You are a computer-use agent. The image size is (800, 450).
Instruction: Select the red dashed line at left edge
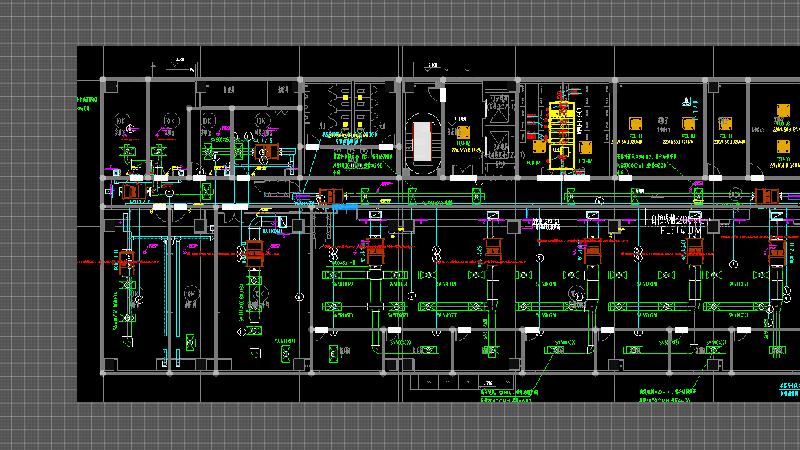pyautogui.click(x=92, y=264)
